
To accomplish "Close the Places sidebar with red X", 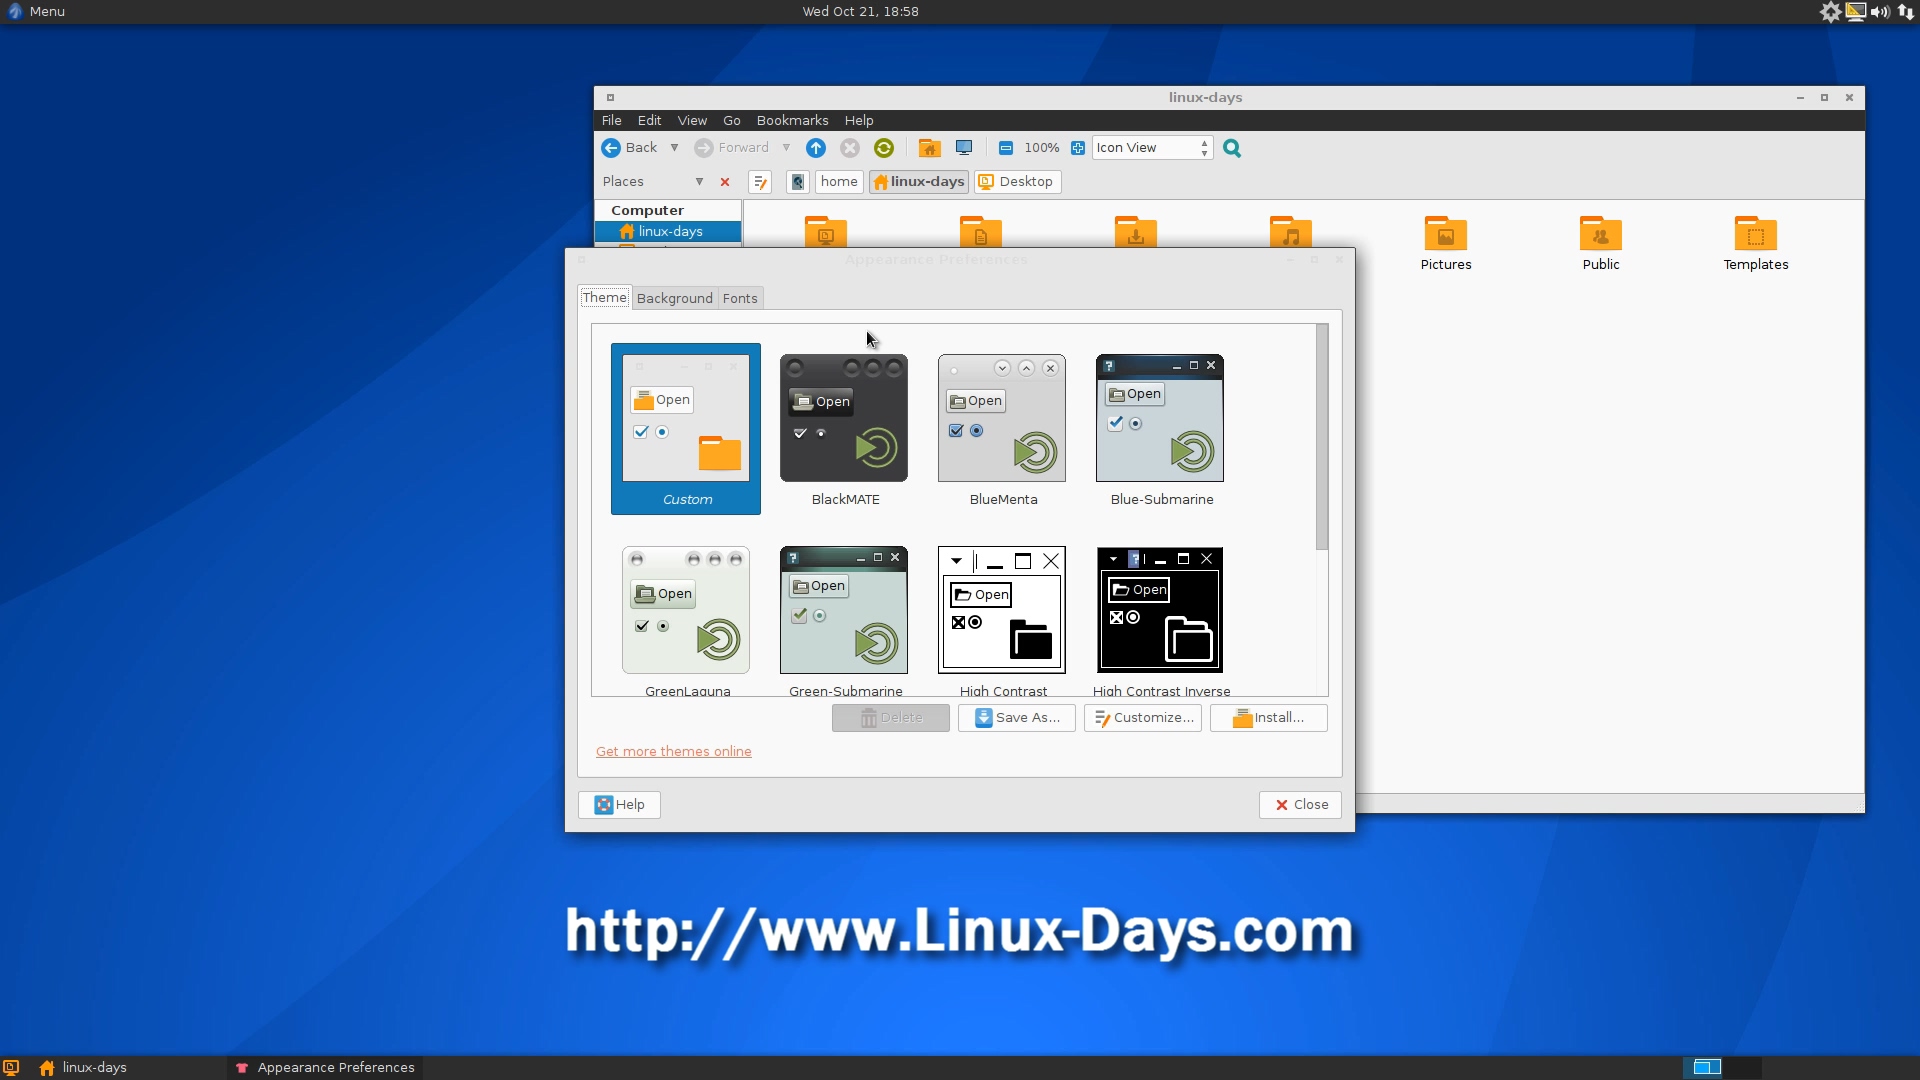I will coord(725,182).
